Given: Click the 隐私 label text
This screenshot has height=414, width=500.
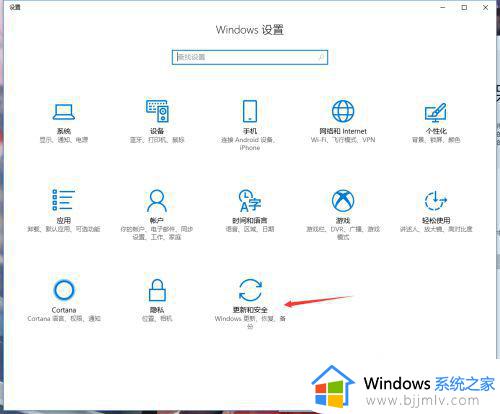Looking at the screenshot, I should click(157, 310).
